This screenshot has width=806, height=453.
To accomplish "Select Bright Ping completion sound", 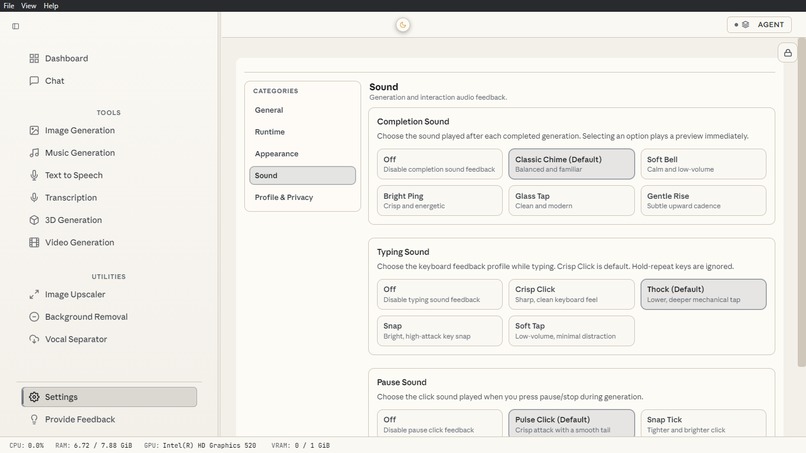I will click(439, 201).
